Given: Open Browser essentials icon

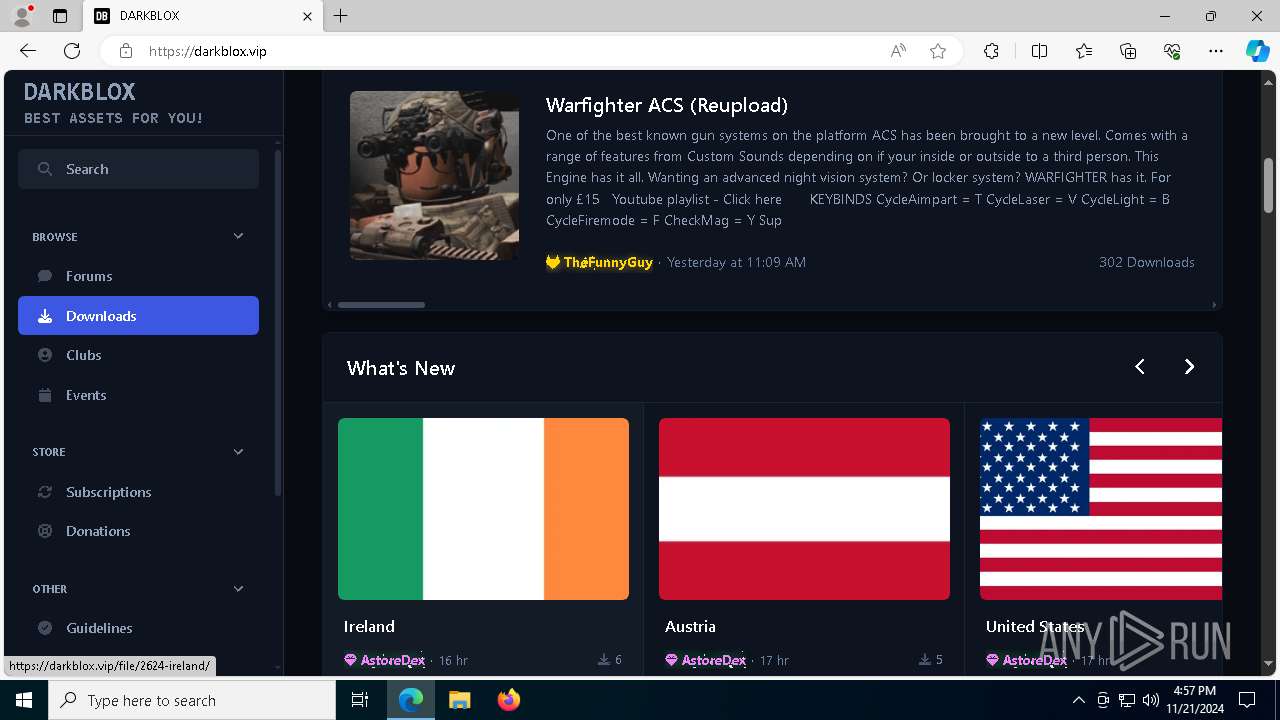Looking at the screenshot, I should point(1172,51).
